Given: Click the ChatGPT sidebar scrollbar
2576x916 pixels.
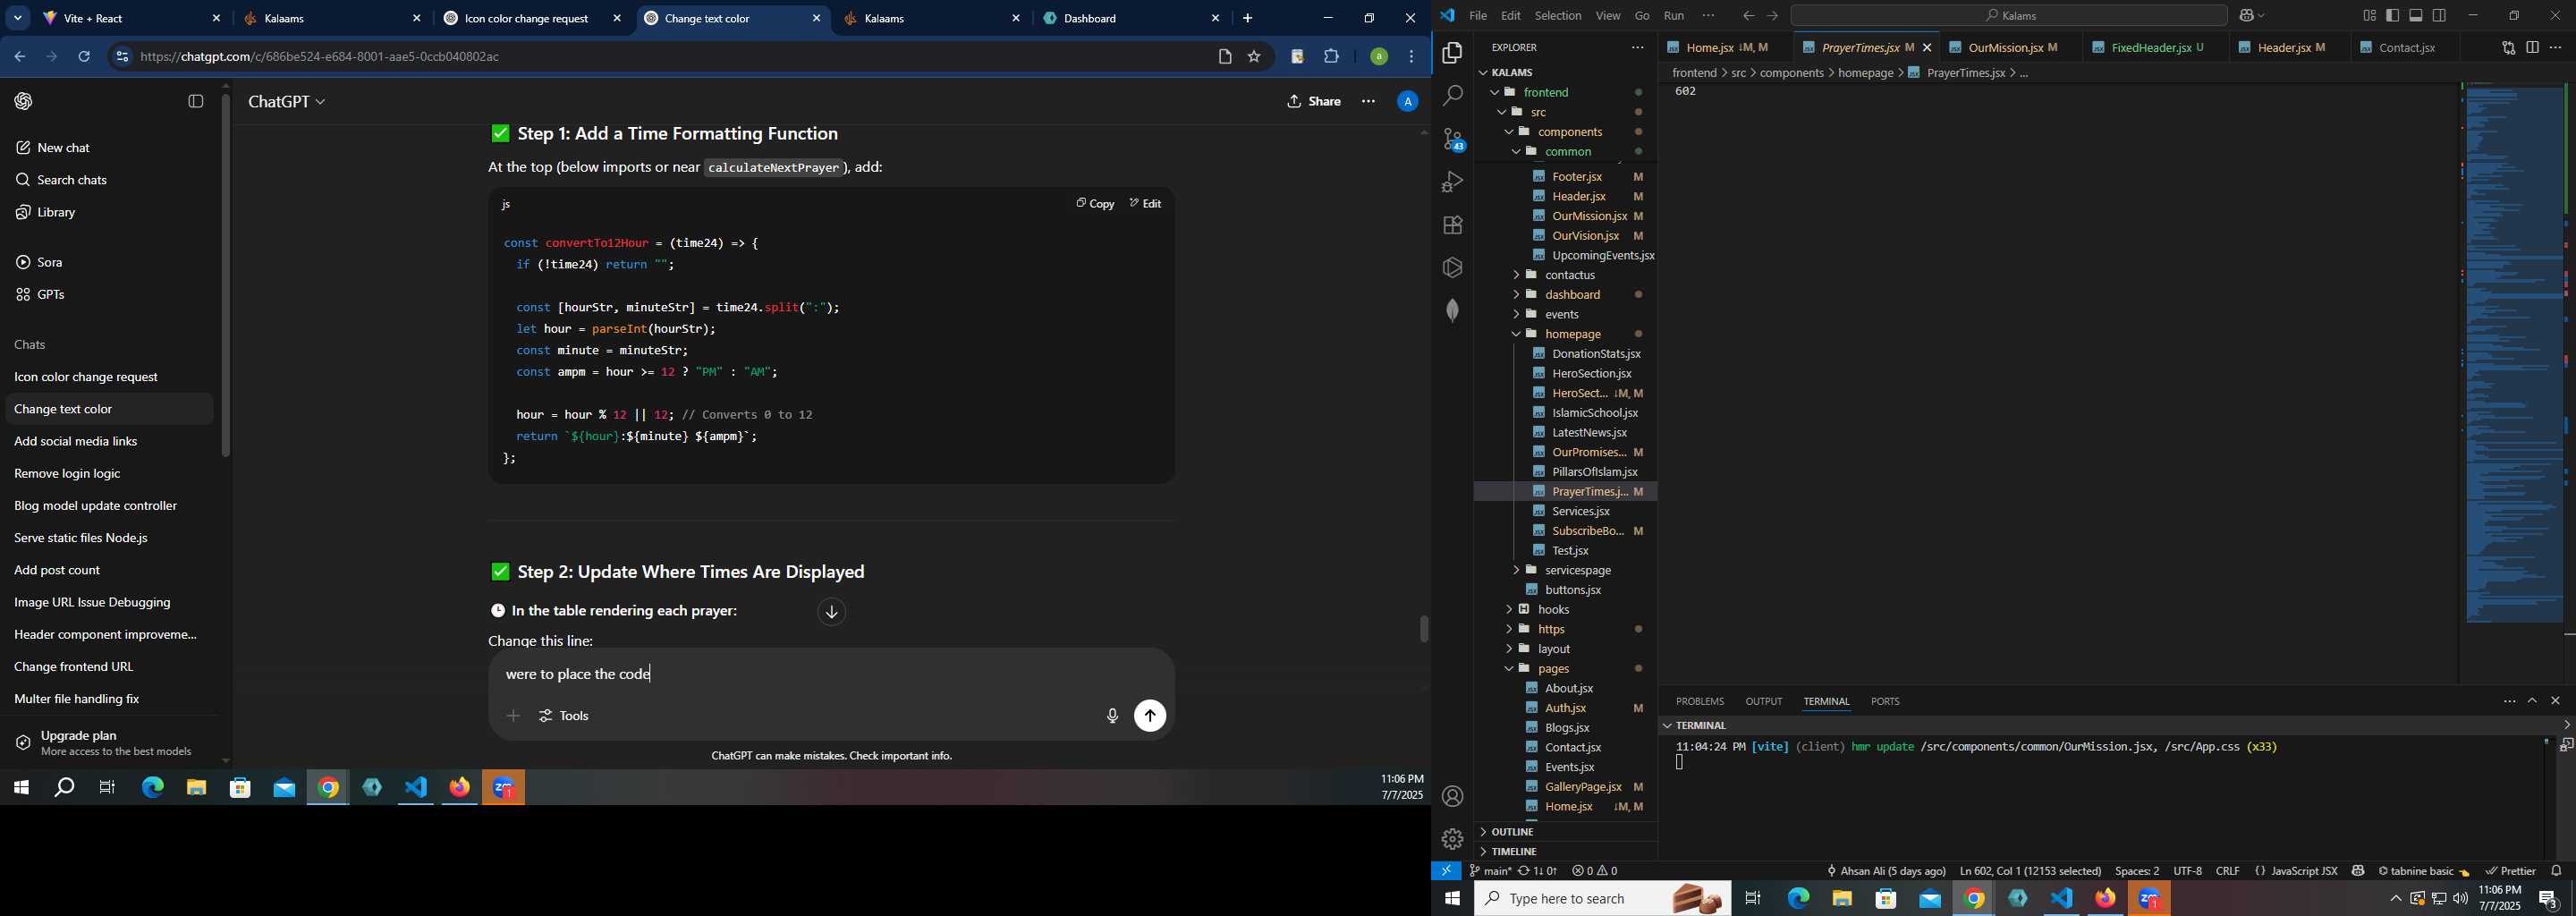Looking at the screenshot, I should 226,276.
